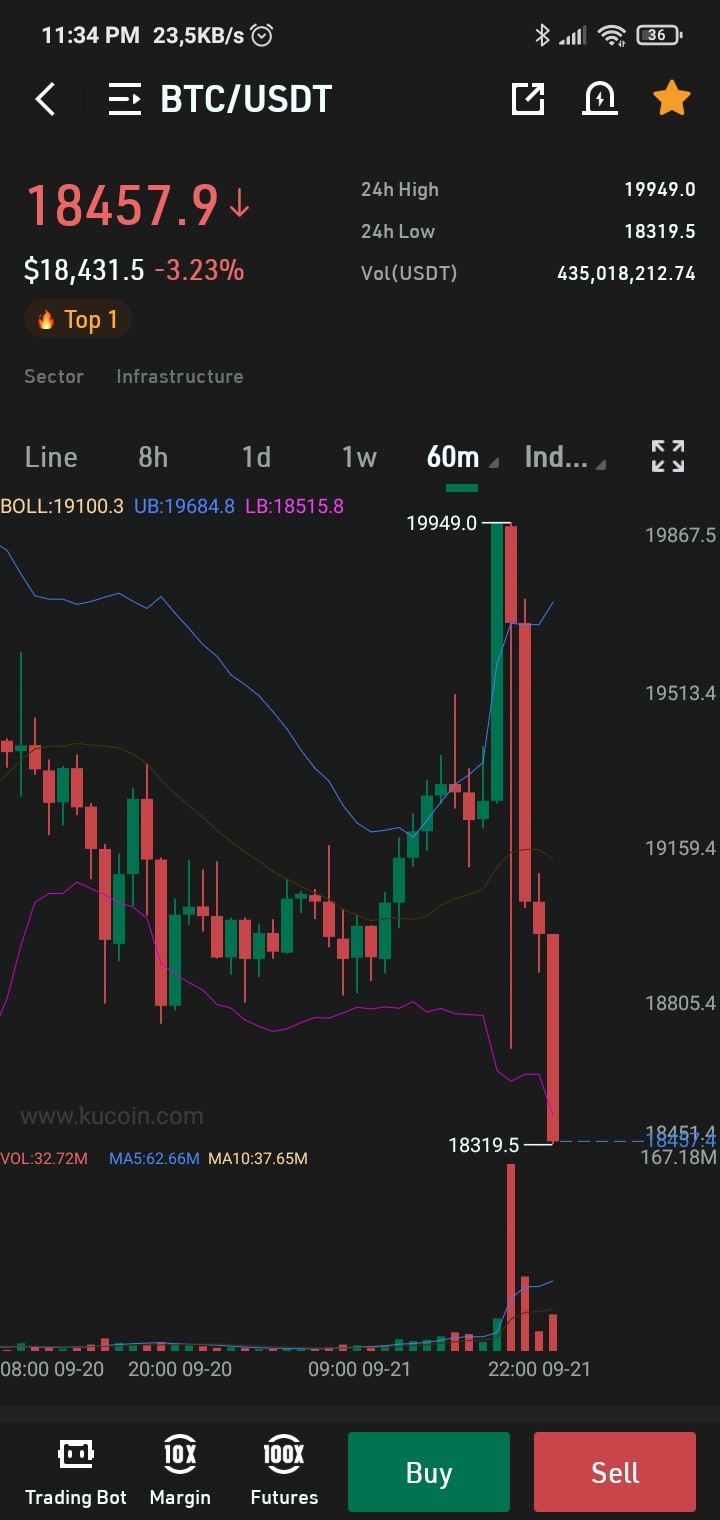Open 10X Margin trading
Screen dimensions: 720x1520
(x=180, y=1472)
